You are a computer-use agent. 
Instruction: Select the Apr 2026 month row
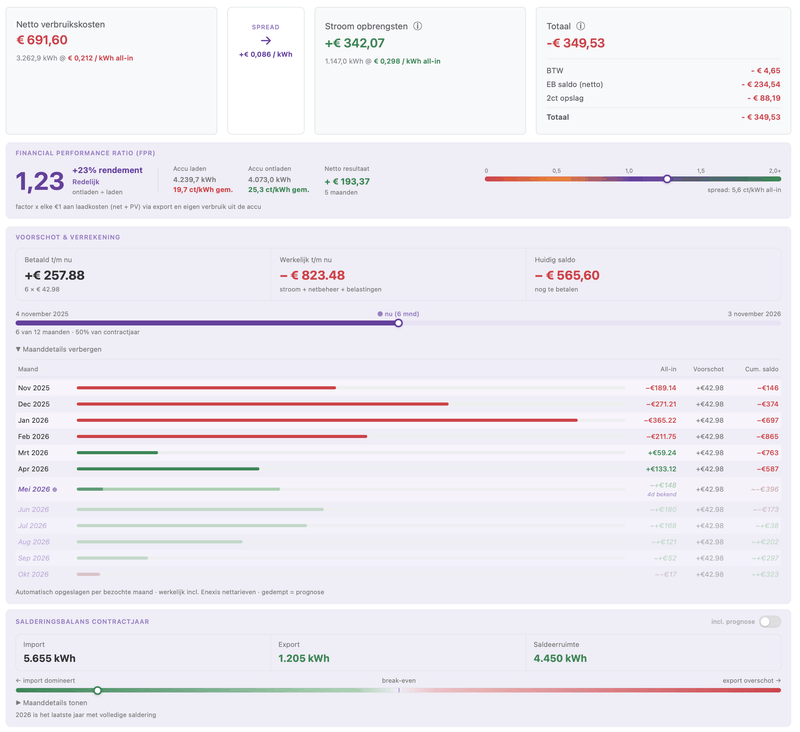398,469
